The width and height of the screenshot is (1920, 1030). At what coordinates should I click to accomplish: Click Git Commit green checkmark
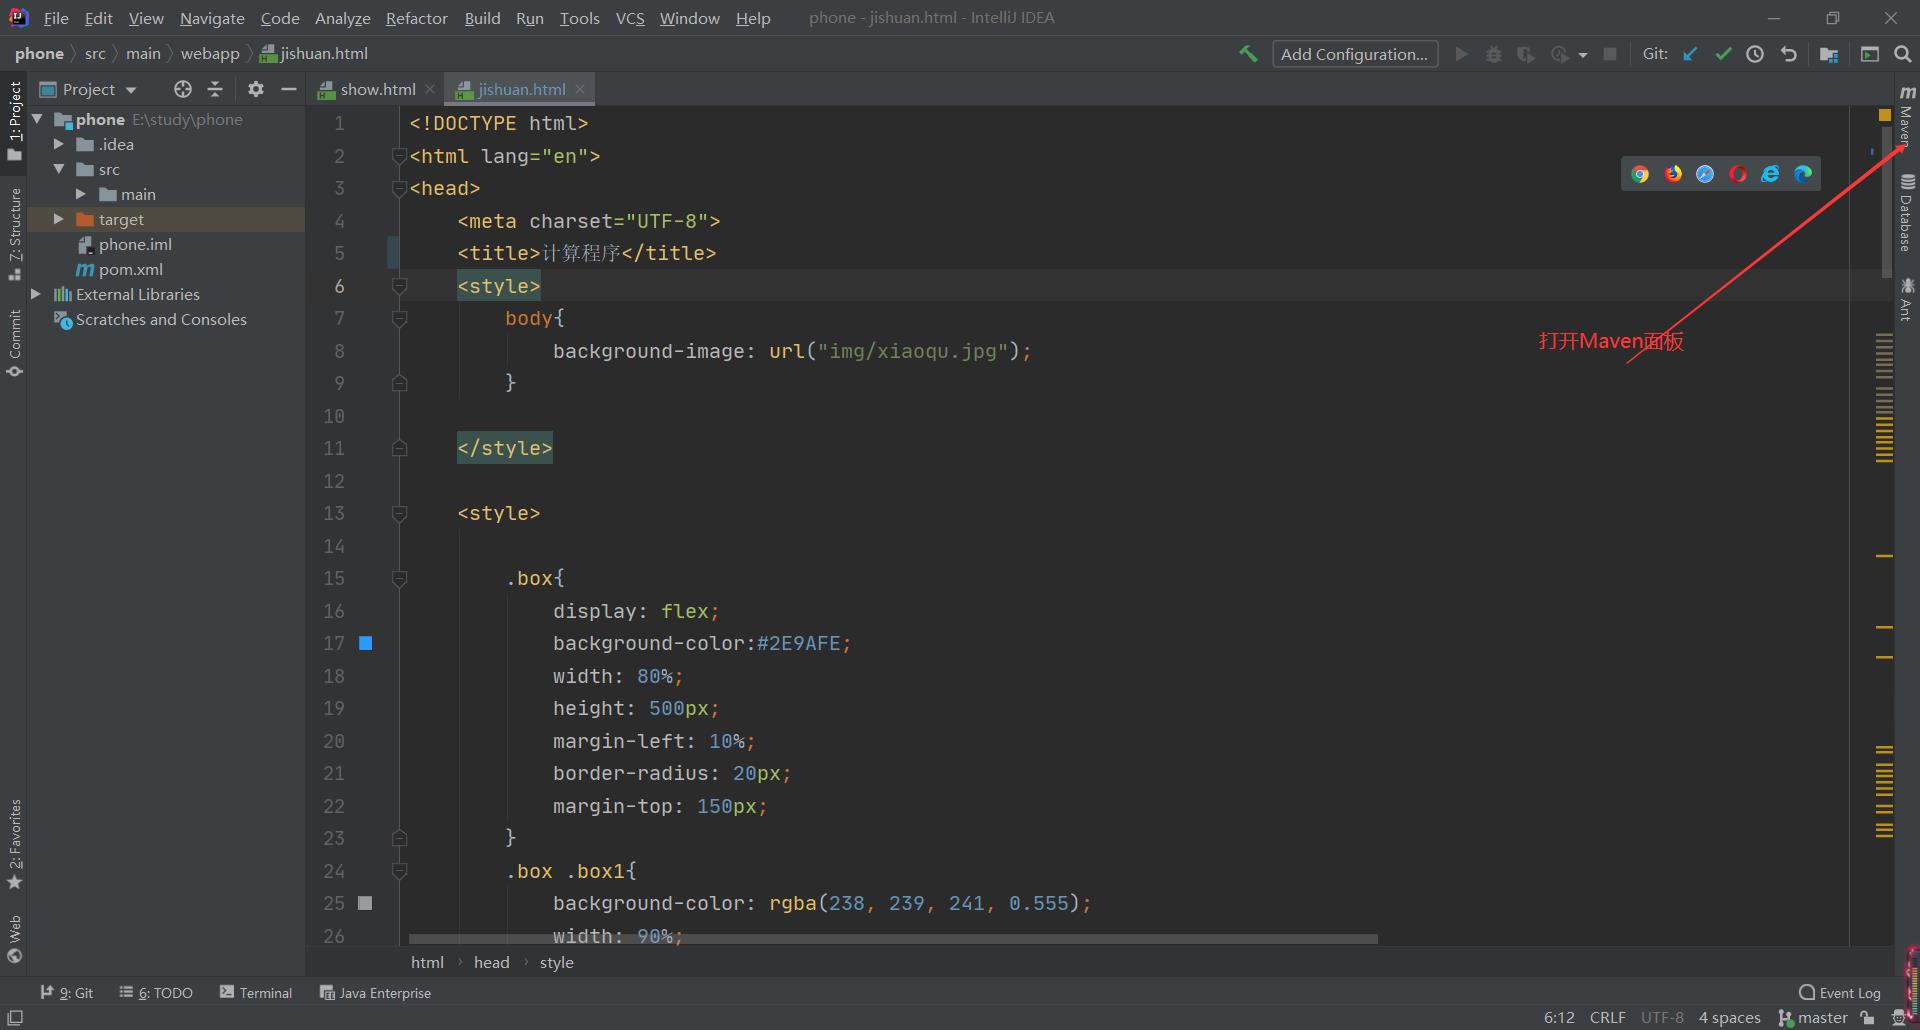coord(1723,54)
